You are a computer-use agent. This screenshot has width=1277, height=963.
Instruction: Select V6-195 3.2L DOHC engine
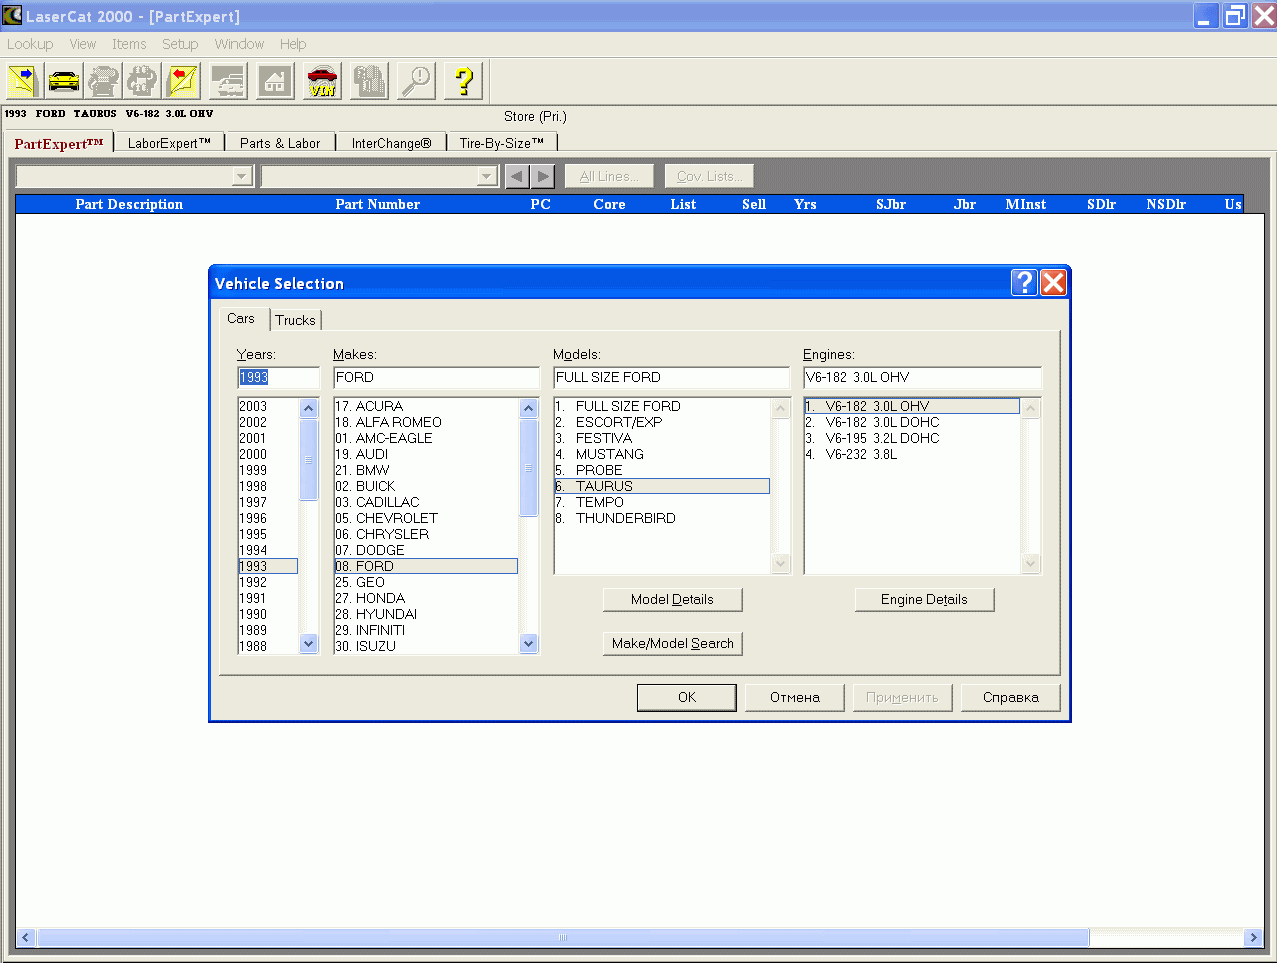[912, 438]
